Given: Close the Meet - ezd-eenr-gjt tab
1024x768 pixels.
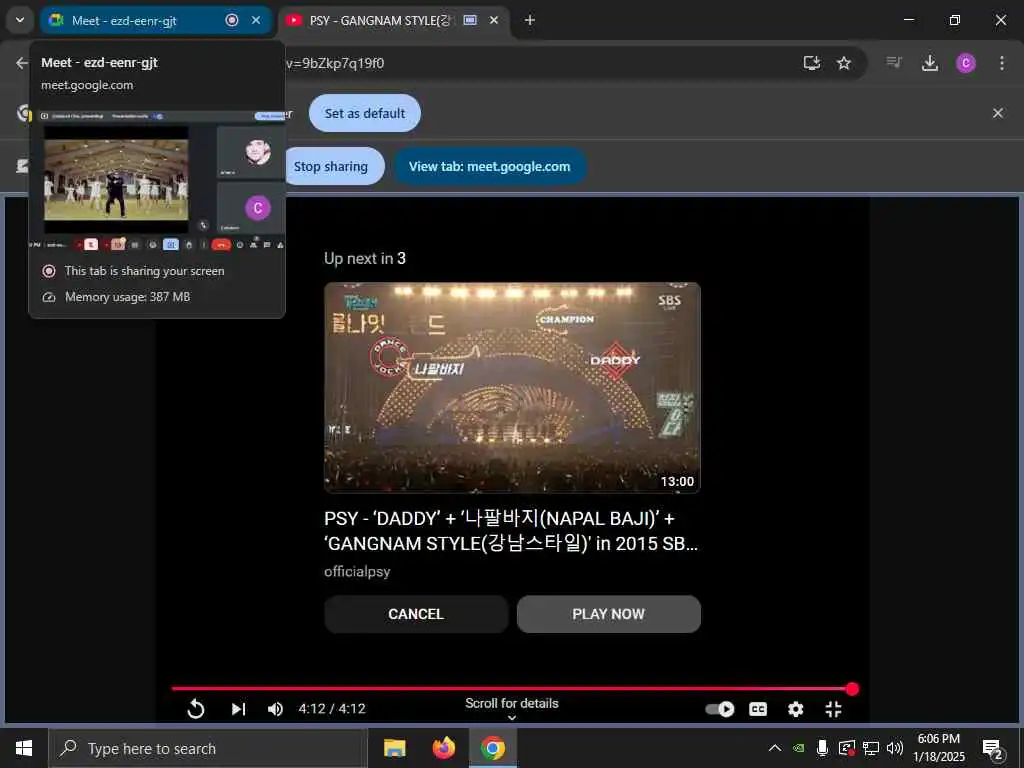Looking at the screenshot, I should pyautogui.click(x=256, y=20).
